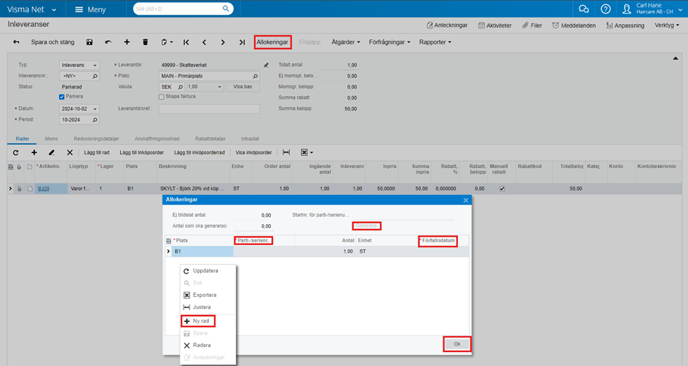This screenshot has height=366, width=688.
Task: Click the Allokeringar button
Action: pos(272,42)
